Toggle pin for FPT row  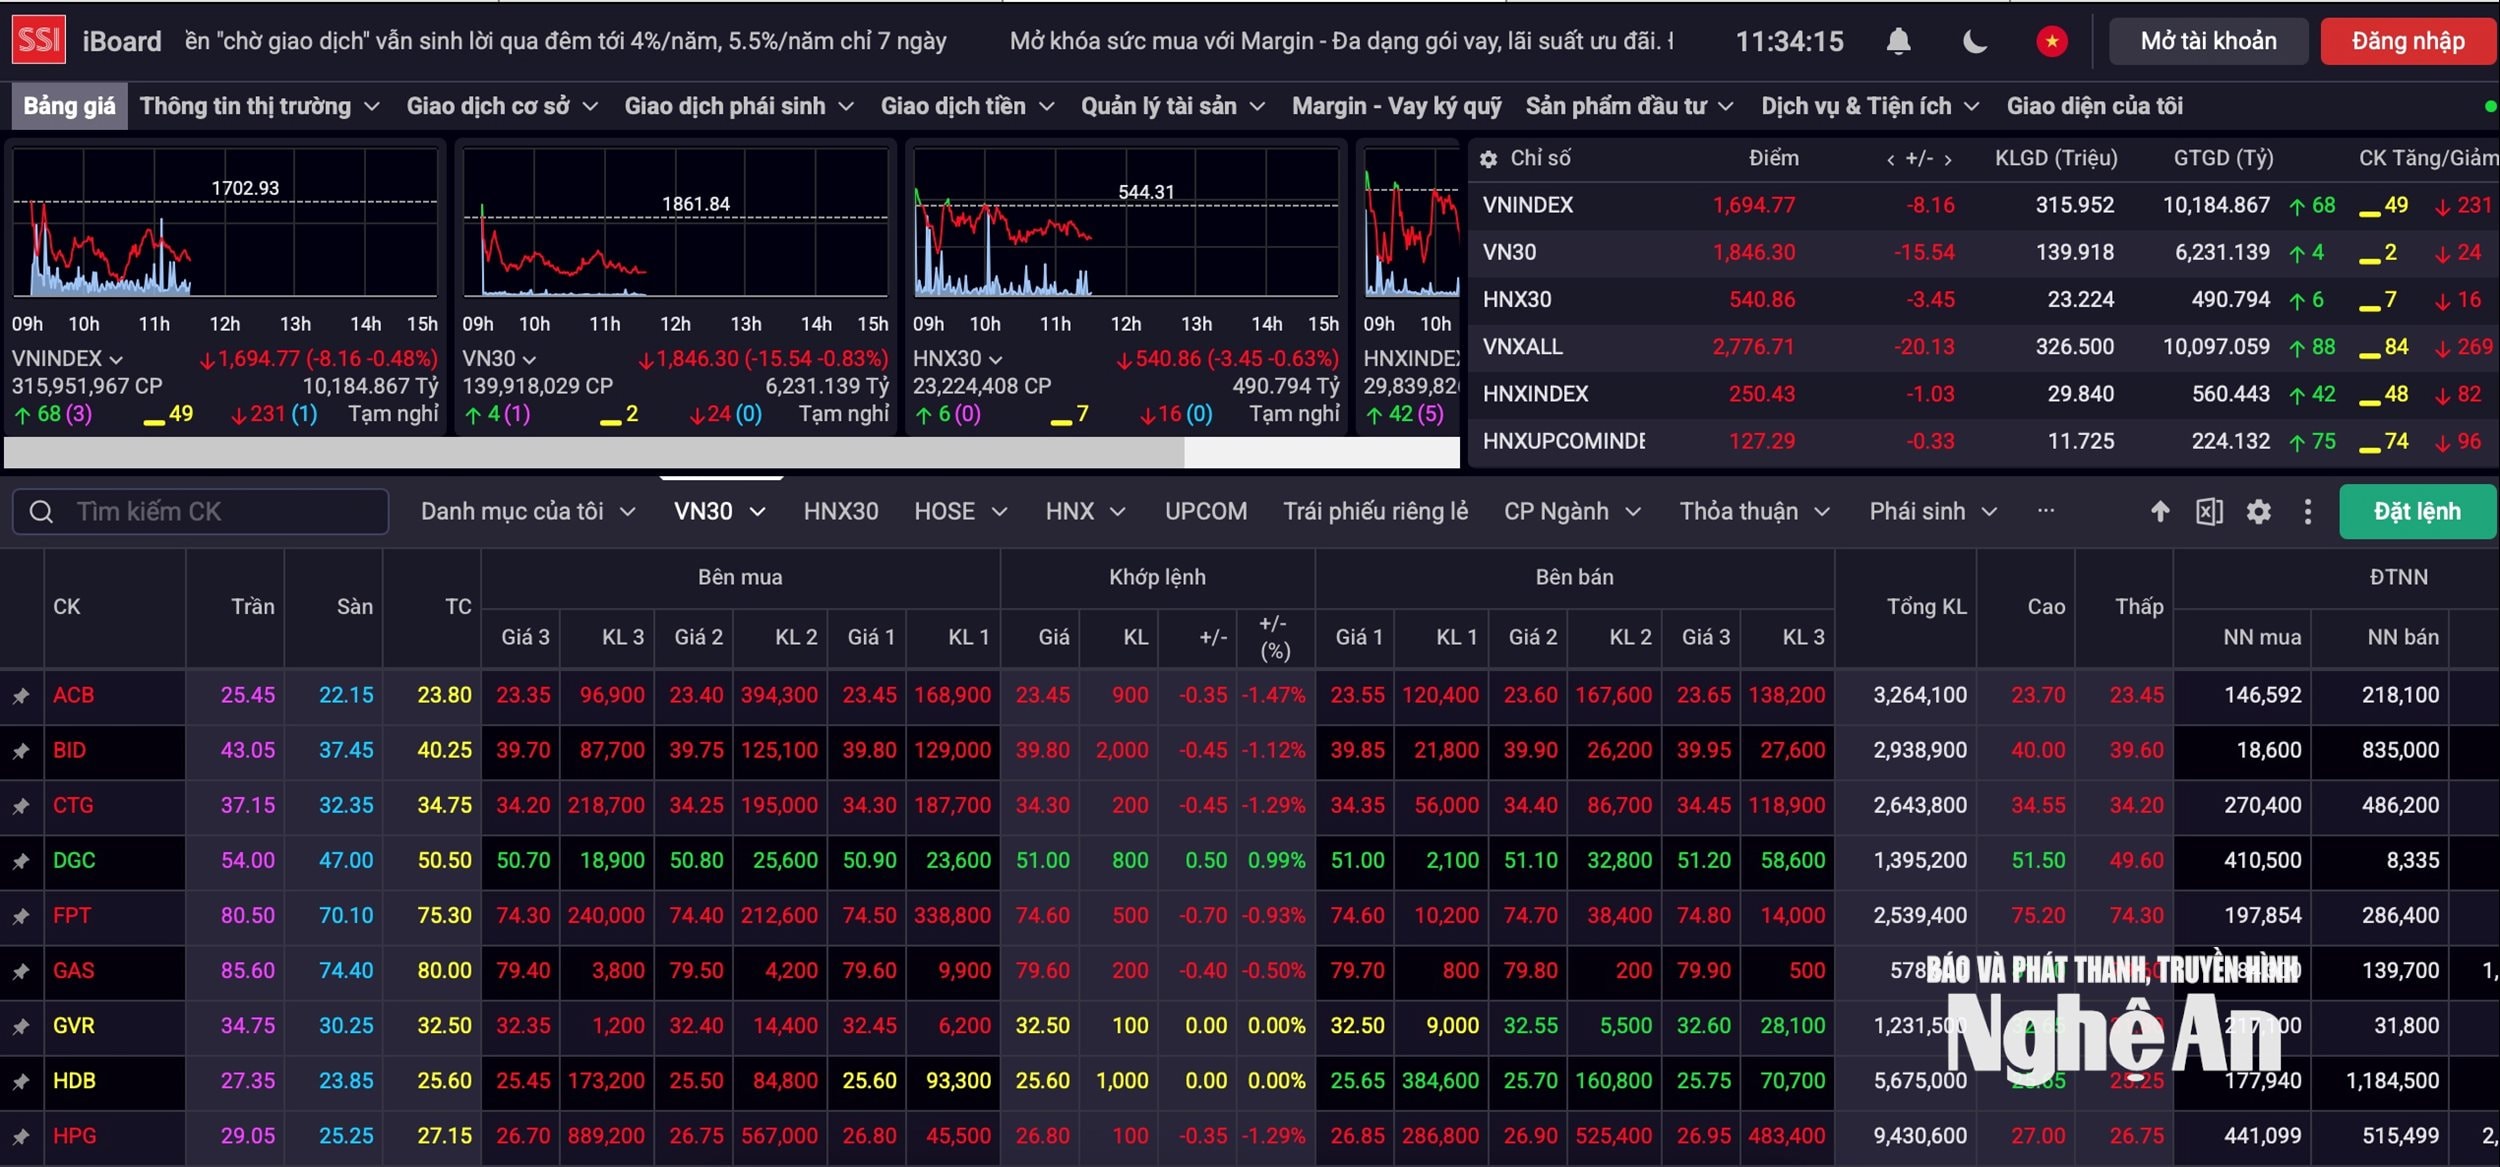pyautogui.click(x=21, y=916)
